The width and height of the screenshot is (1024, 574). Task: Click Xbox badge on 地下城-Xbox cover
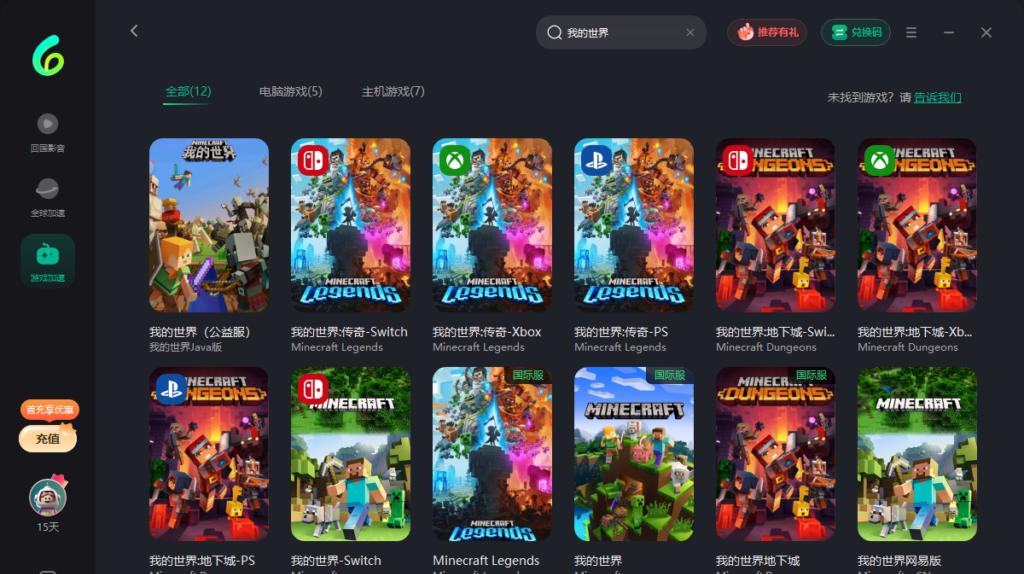coord(880,160)
